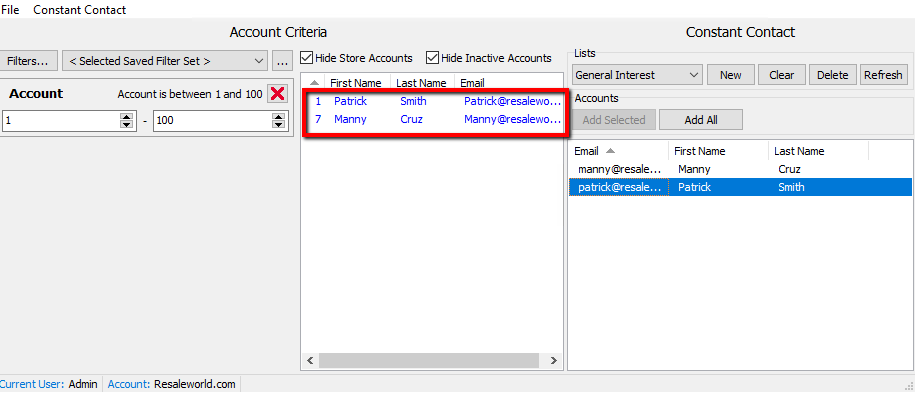Sort accounts by Last Name column header
This screenshot has width=920, height=394.
[x=421, y=83]
